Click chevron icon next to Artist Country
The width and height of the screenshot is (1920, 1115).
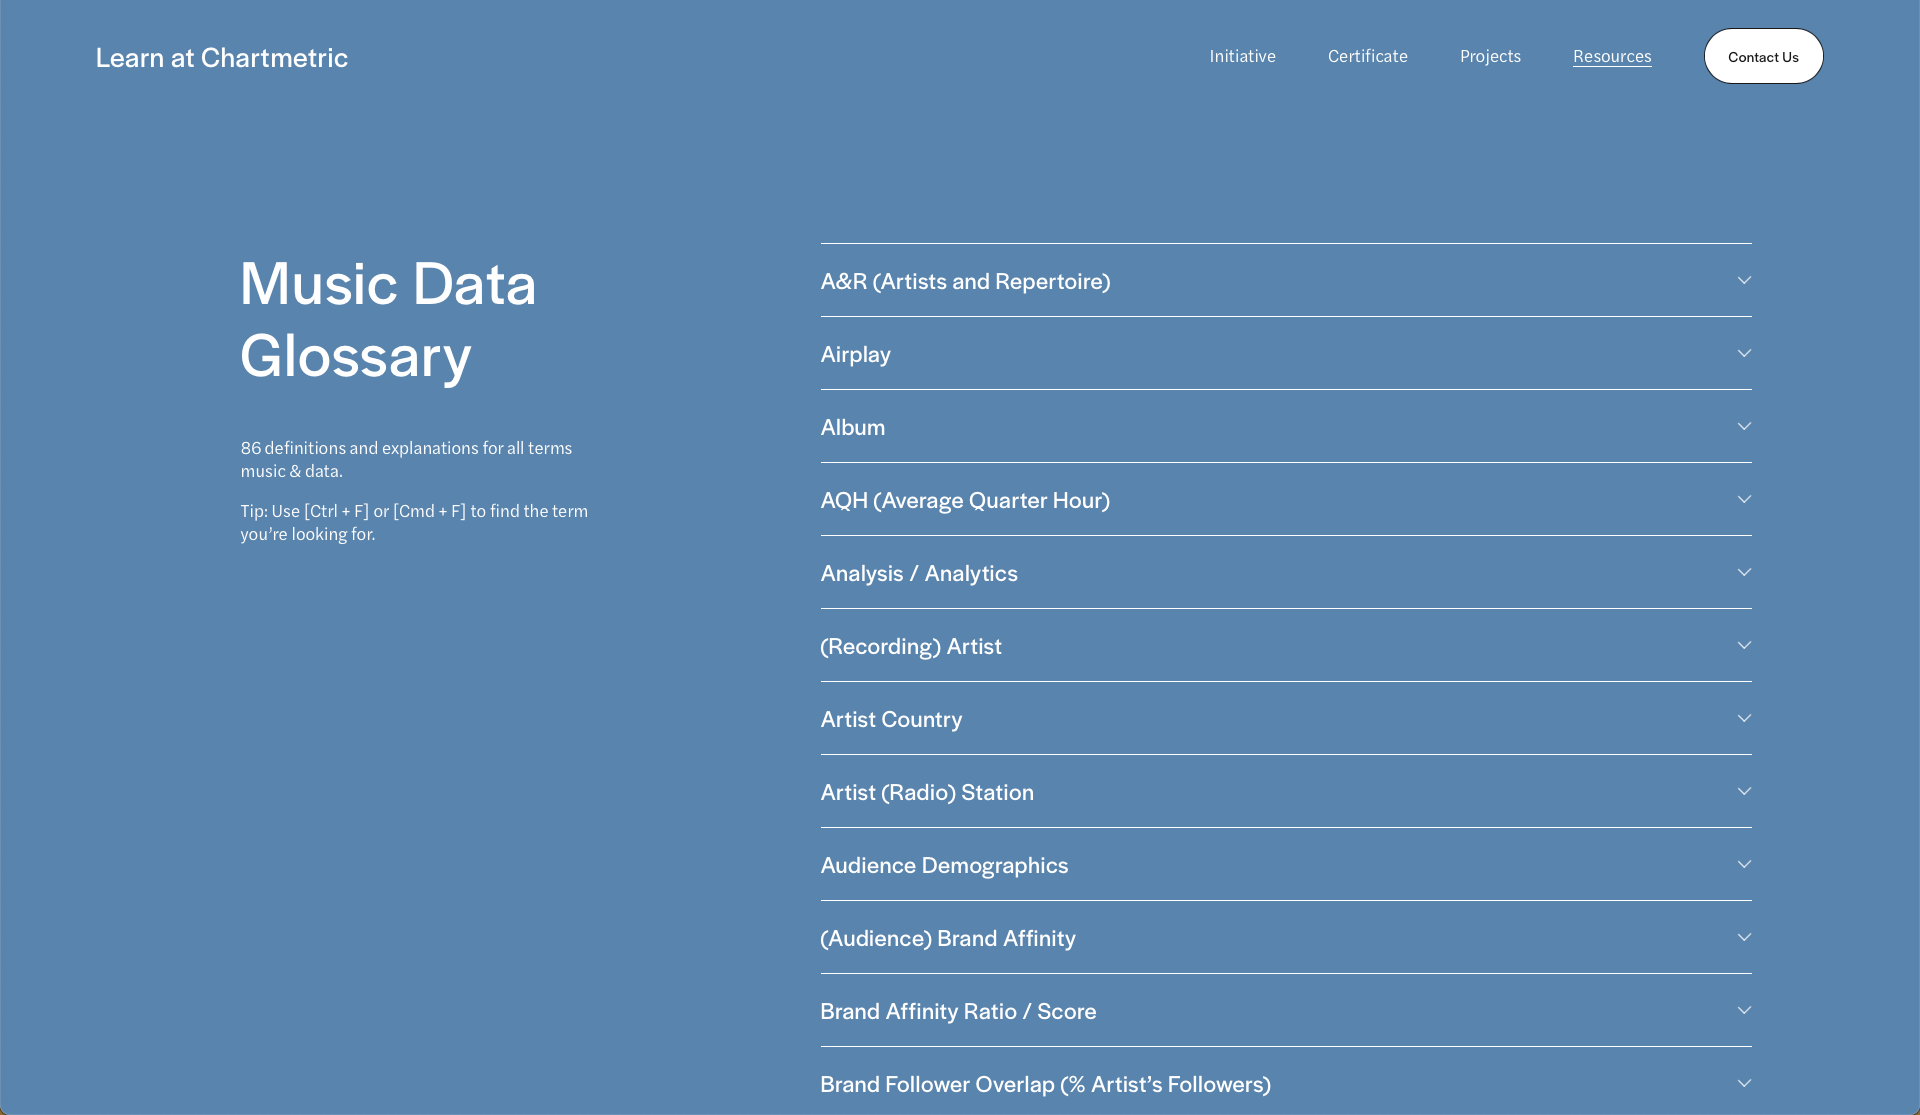(1744, 719)
